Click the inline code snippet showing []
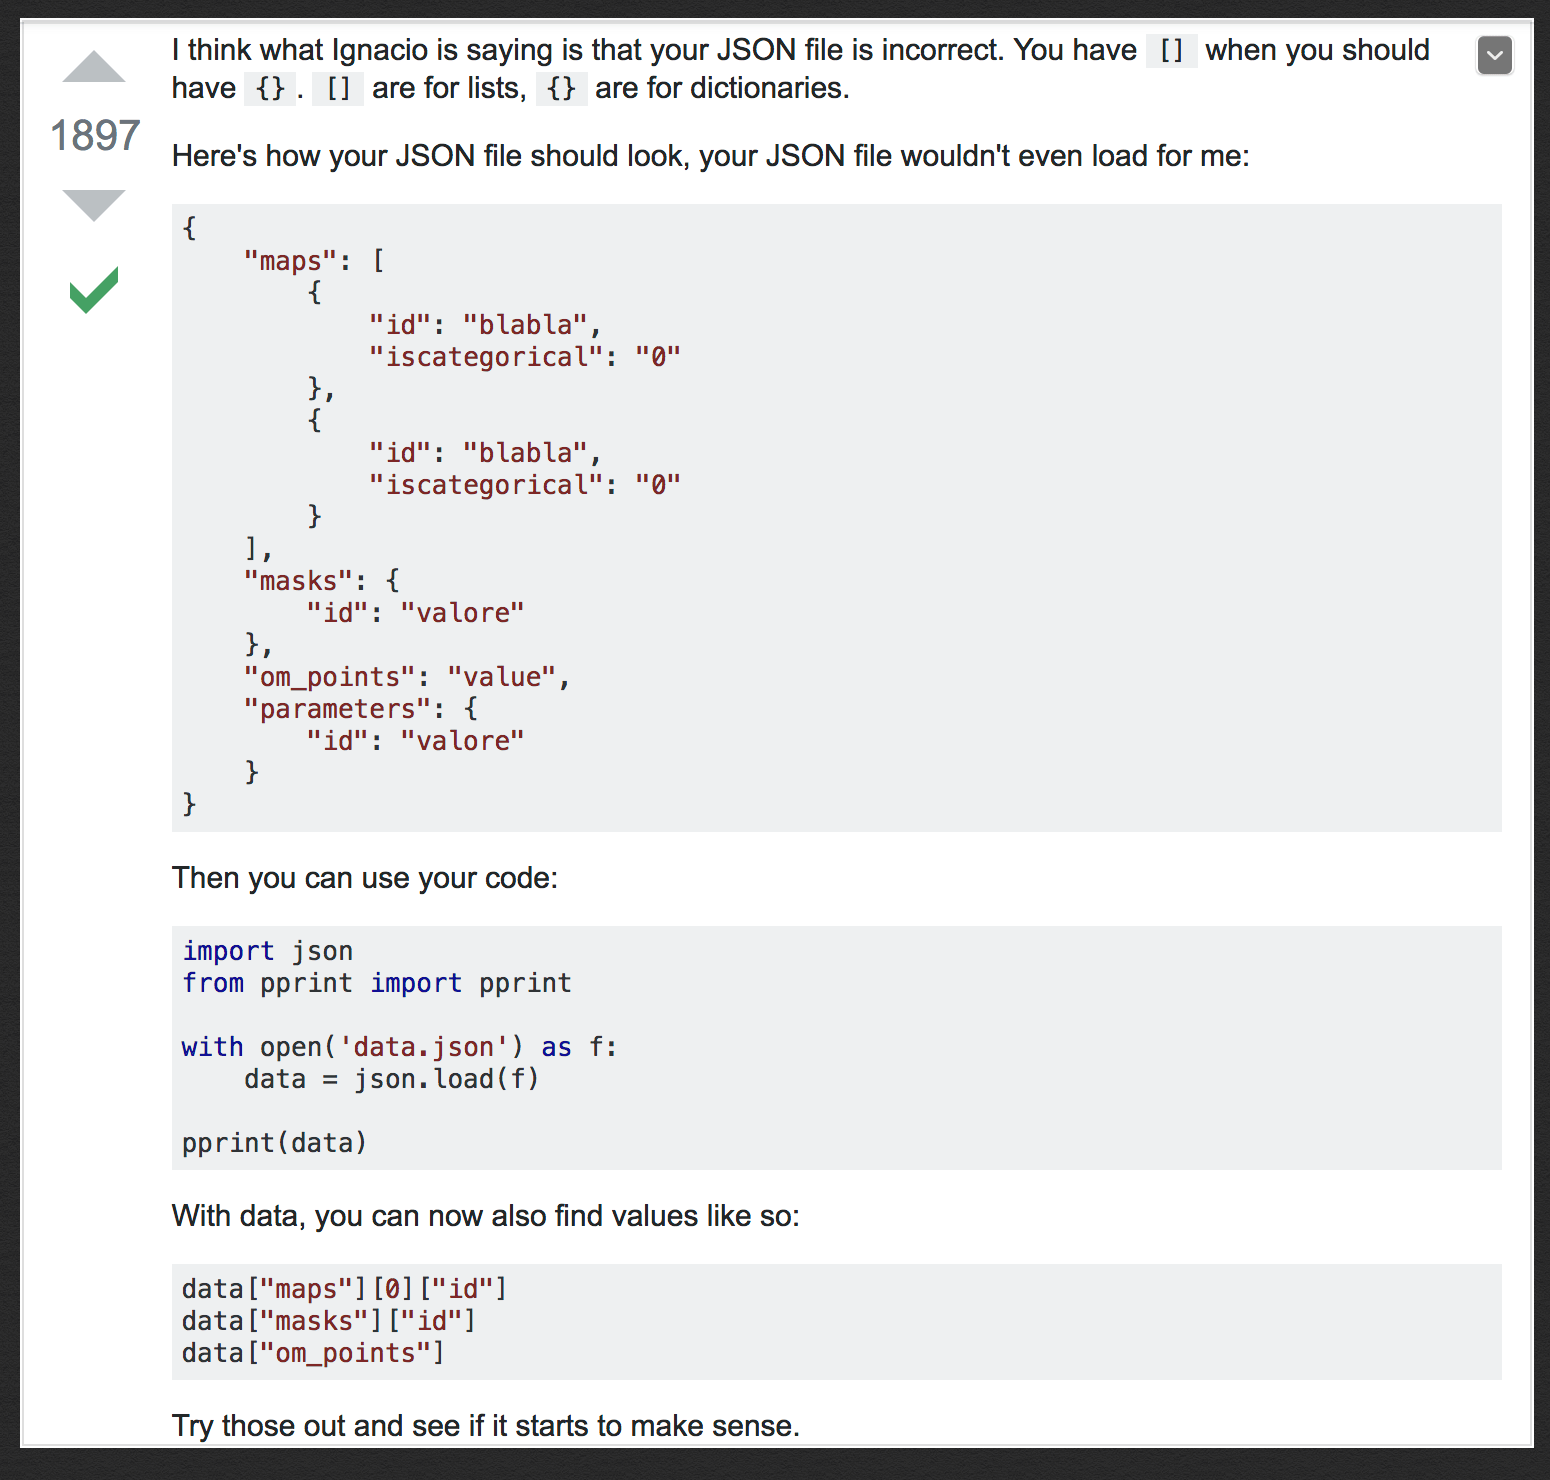Screen dimensions: 1550x1480 pos(1172,50)
